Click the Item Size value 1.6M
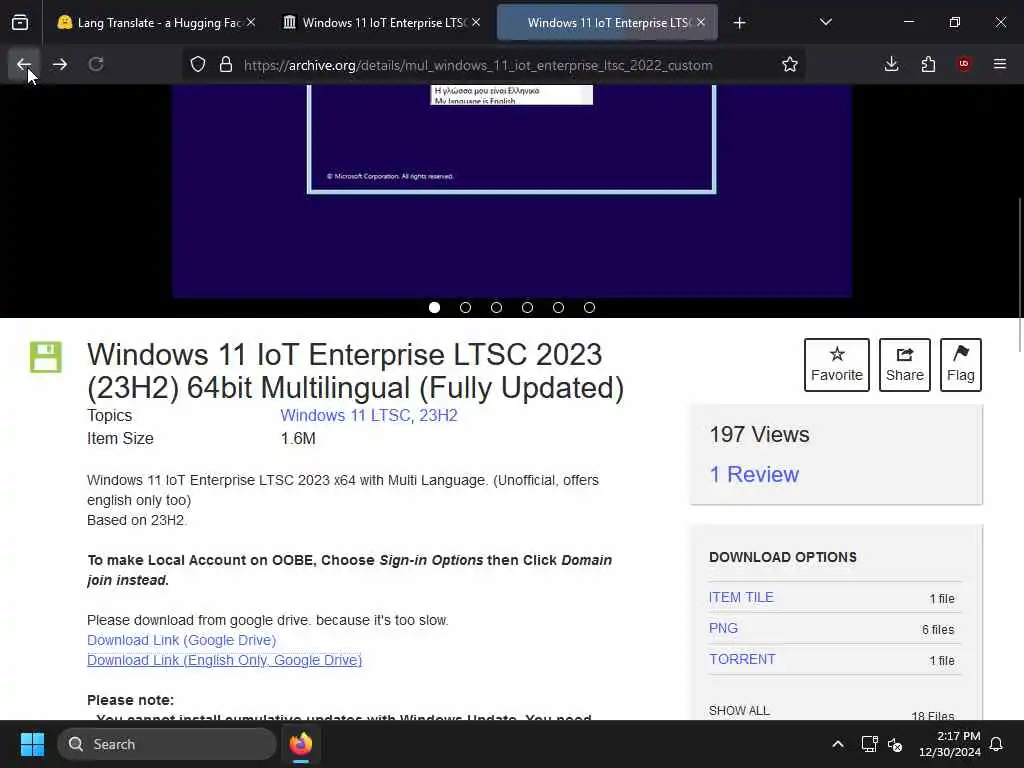Image resolution: width=1024 pixels, height=768 pixels. 298,438
